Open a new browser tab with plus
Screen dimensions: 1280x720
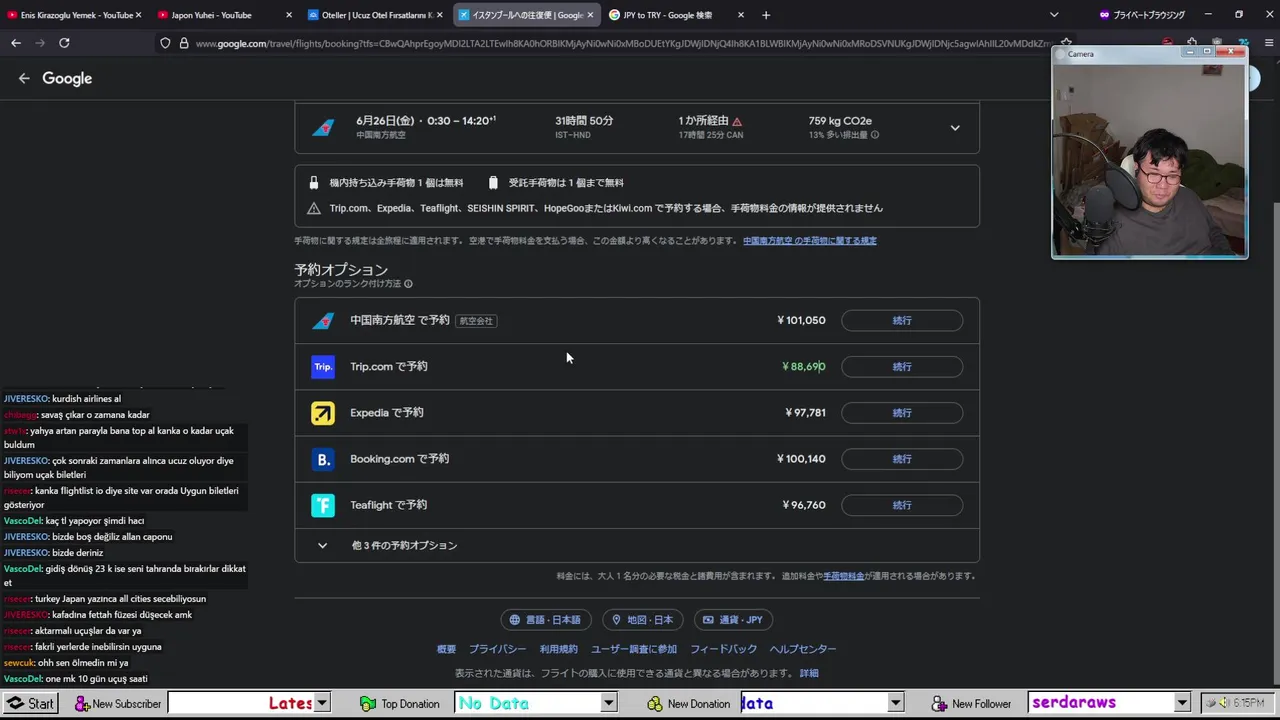[766, 15]
